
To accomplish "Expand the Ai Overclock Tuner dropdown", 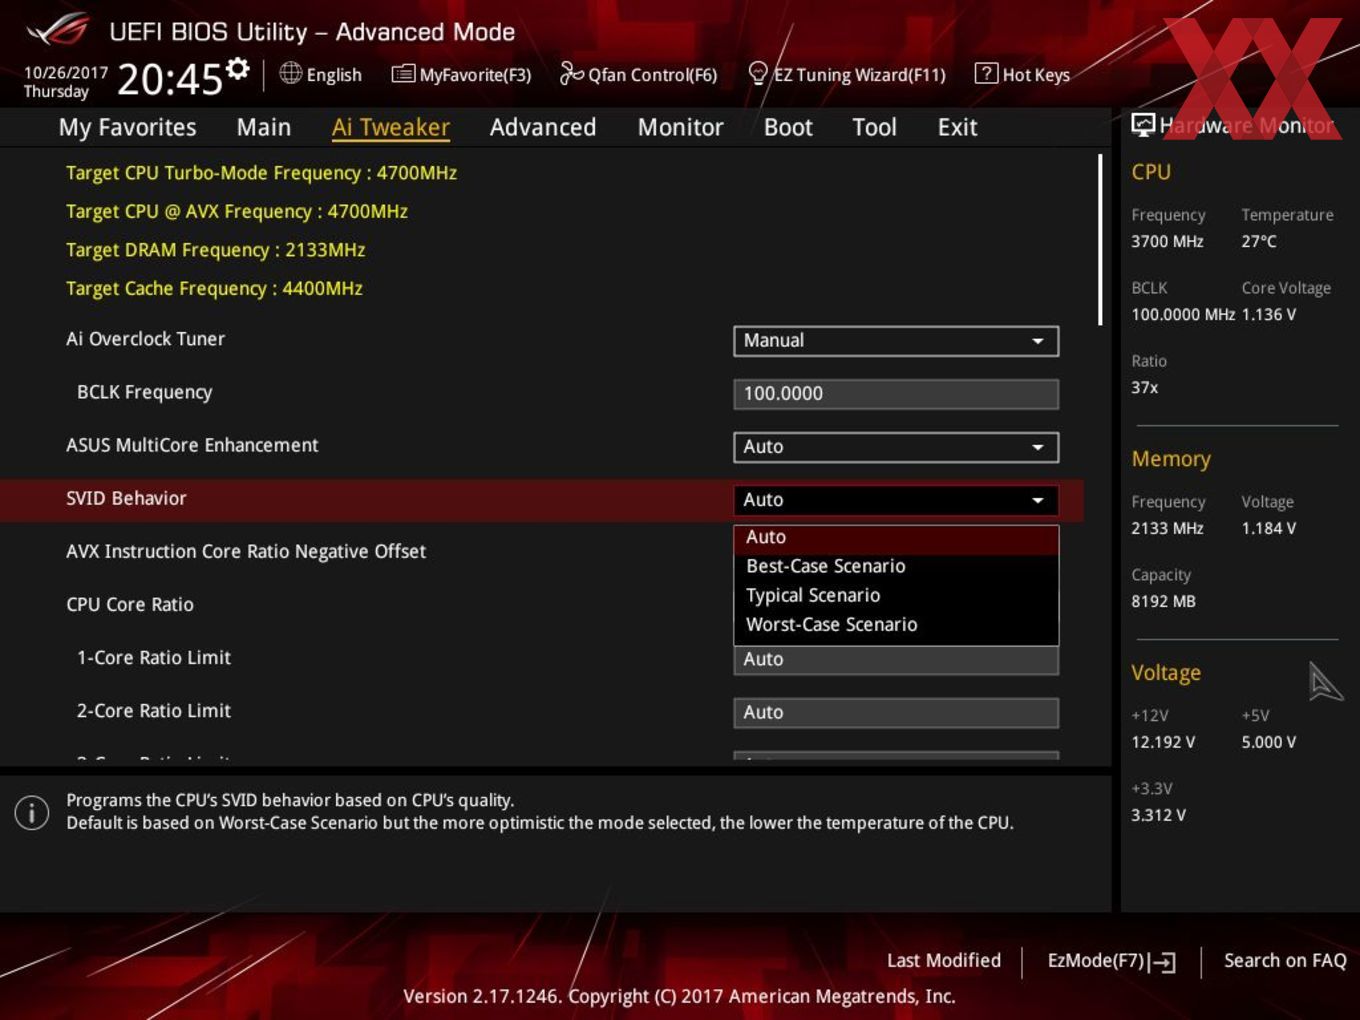I will coord(896,341).
